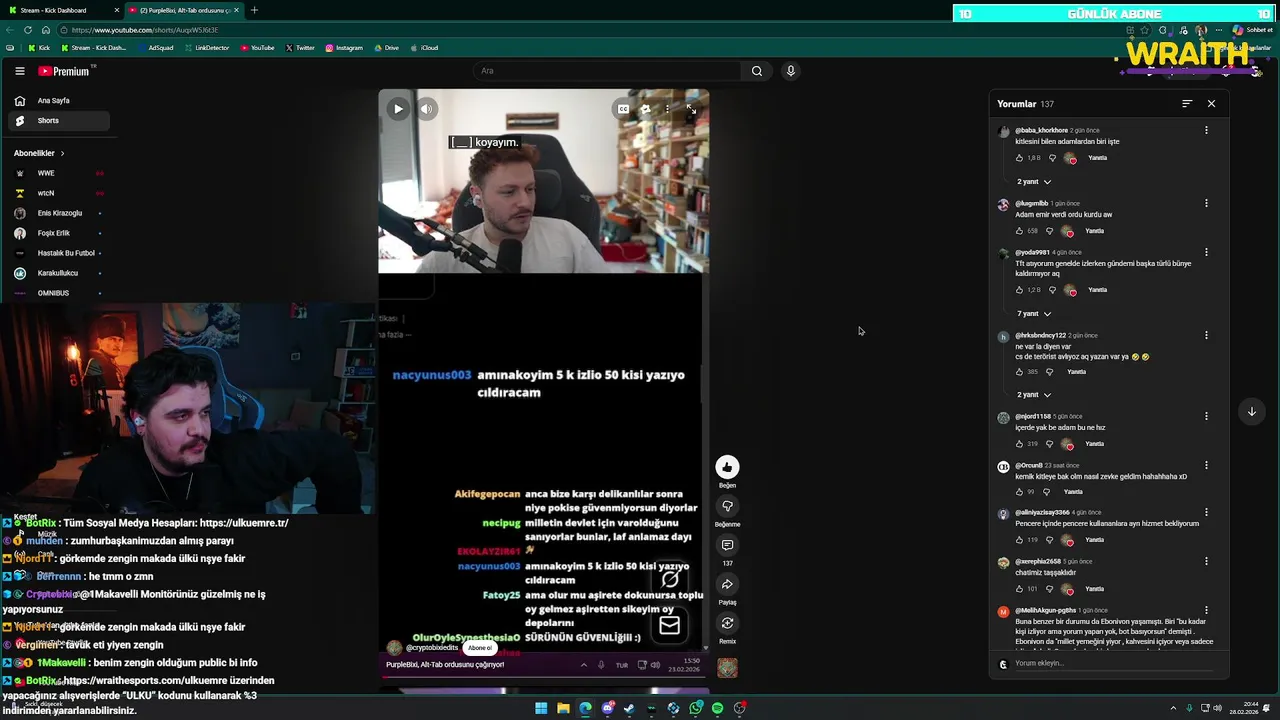Open options for OrcunB's comment
Screen dimensions: 1280x720
[1206, 465]
